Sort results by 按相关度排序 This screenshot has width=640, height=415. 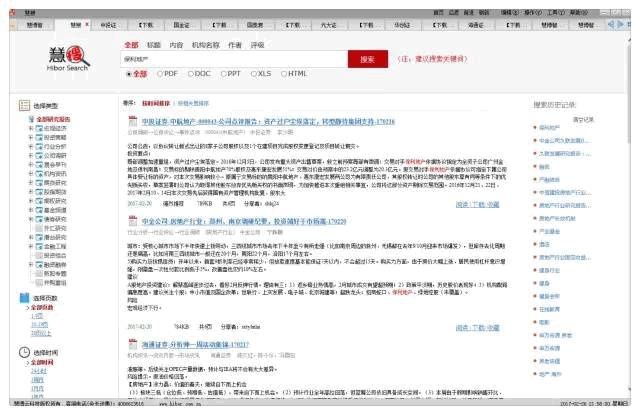coord(193,103)
